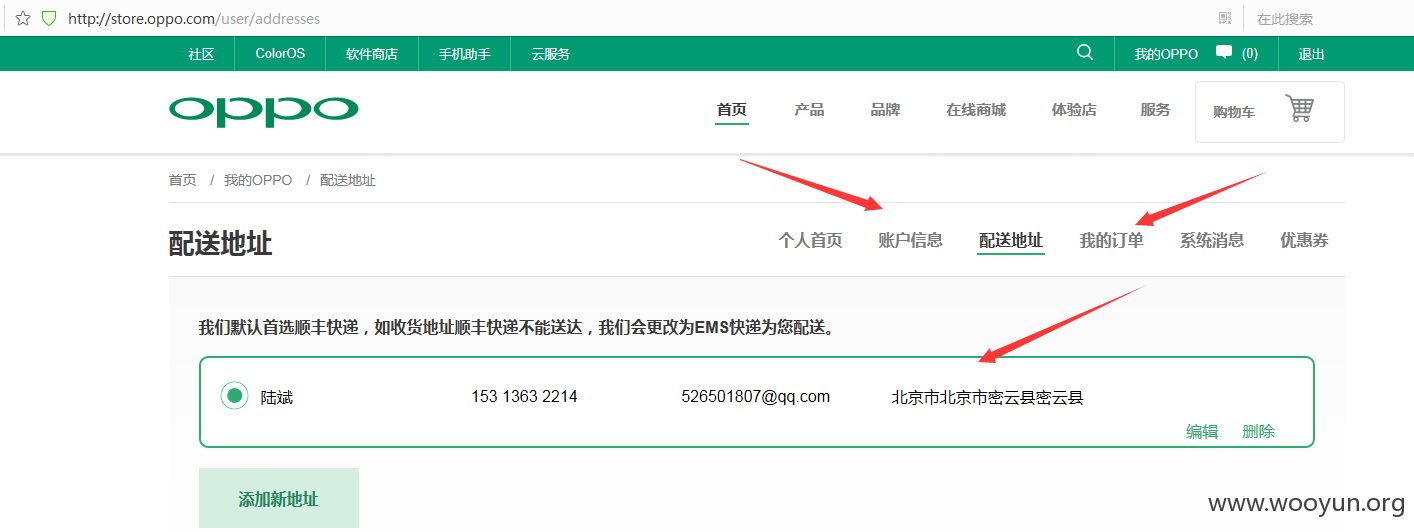Screen dimensions: 1414x532
Task: Select the 配送地址 tab
Action: [1011, 240]
